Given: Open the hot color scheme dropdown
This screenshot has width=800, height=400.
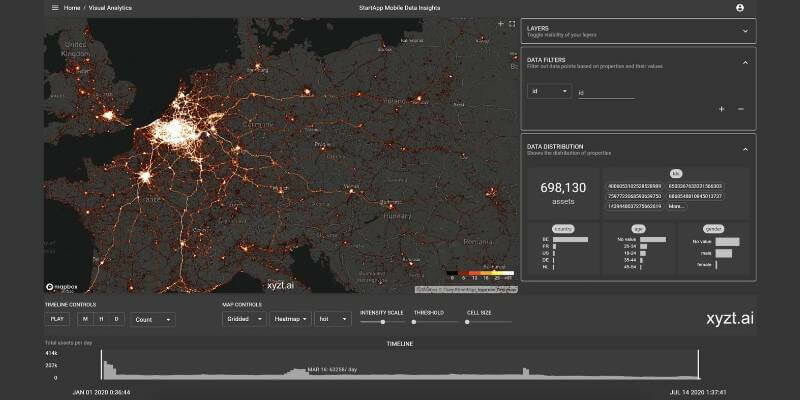Looking at the screenshot, I should [333, 319].
